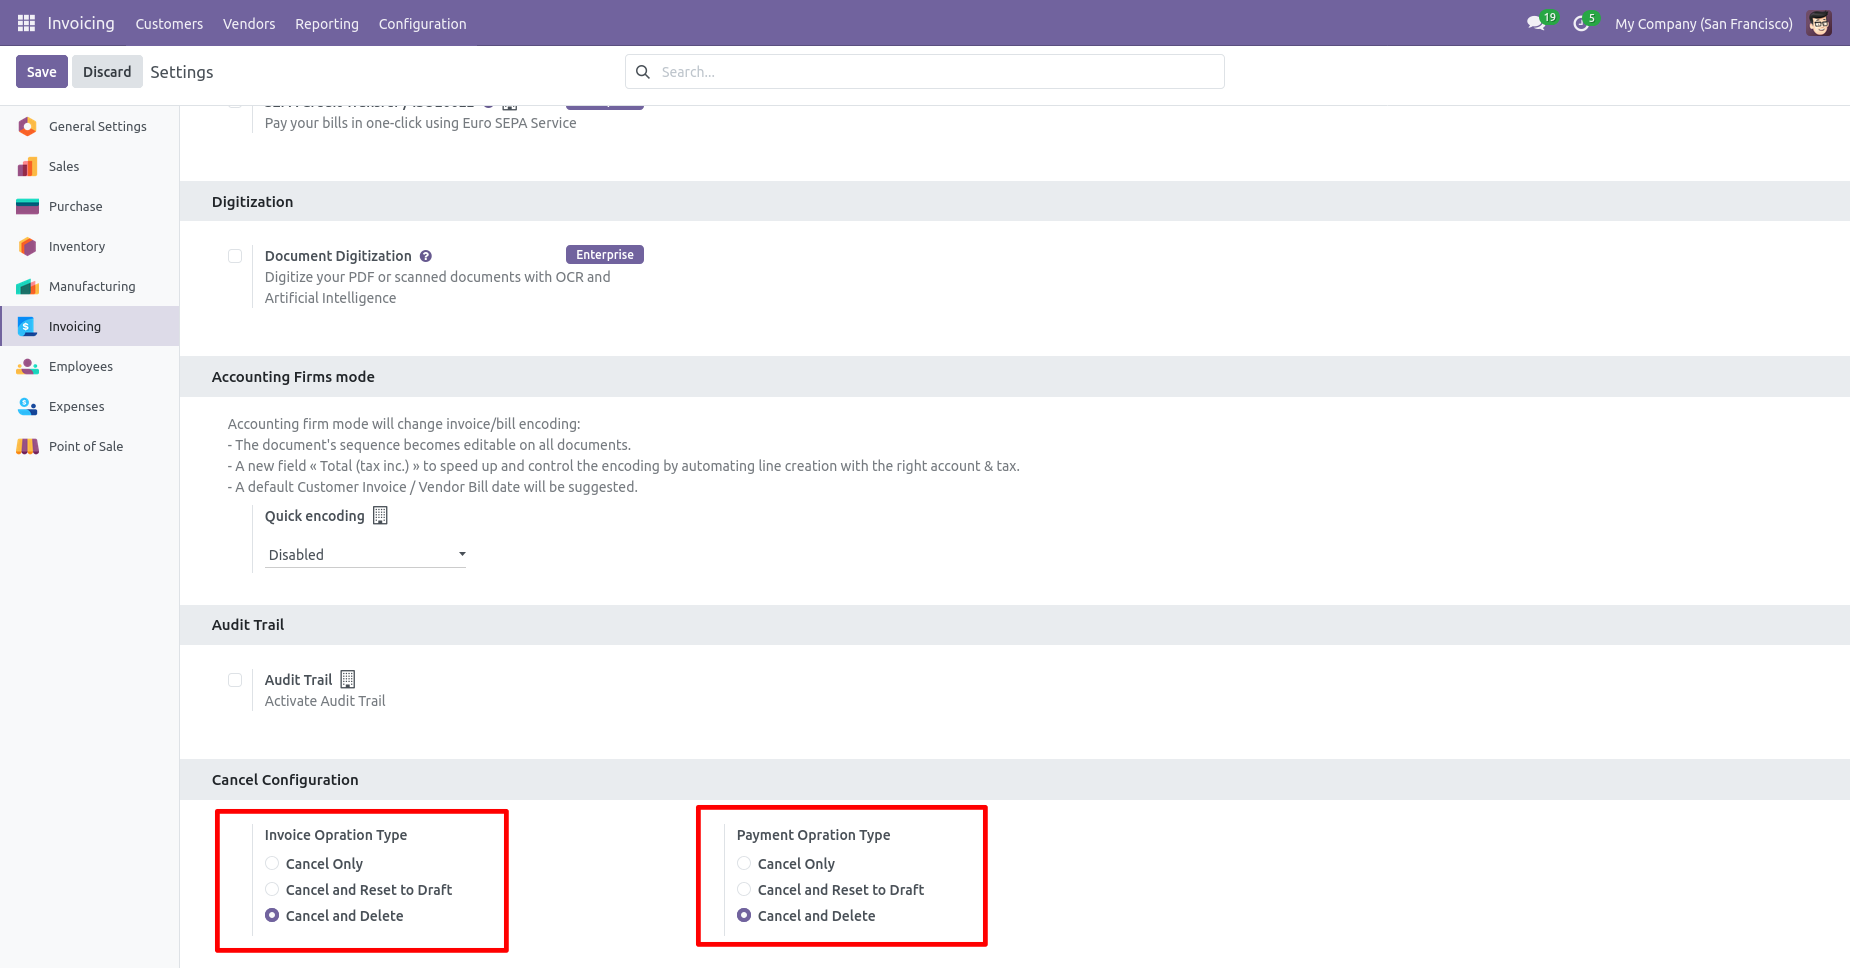Open the Quick encoding Disabled dropdown
The height and width of the screenshot is (968, 1850).
(x=365, y=554)
